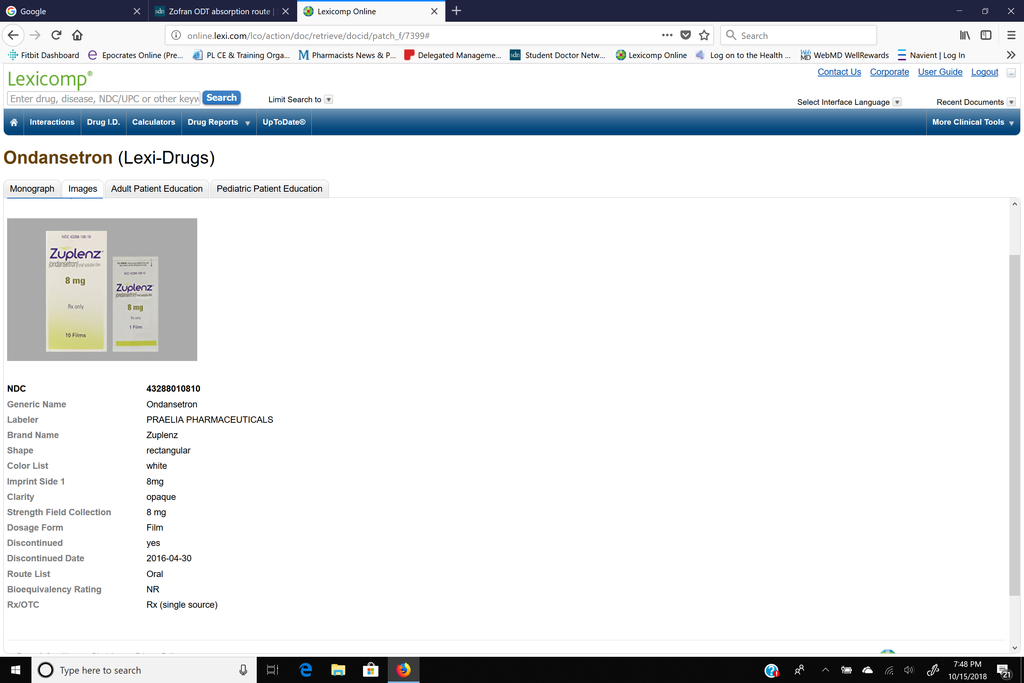
Task: Open the Pediatric Patient Education tab
Action: 269,189
